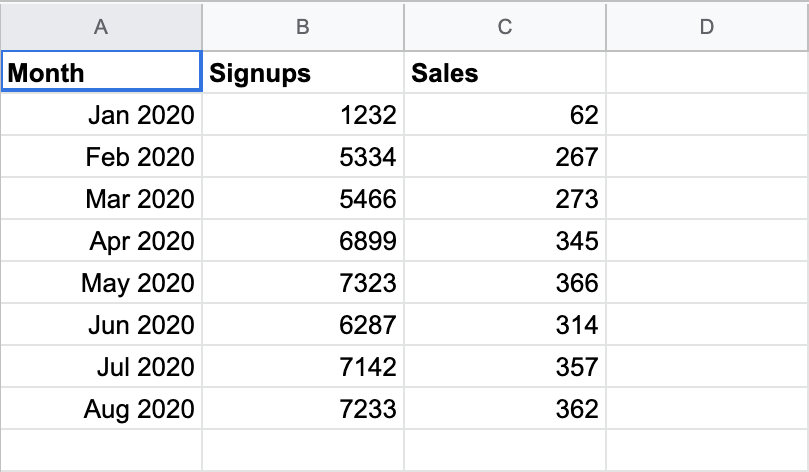Select sales value 62
The width and height of the screenshot is (809, 472).
pyautogui.click(x=505, y=115)
